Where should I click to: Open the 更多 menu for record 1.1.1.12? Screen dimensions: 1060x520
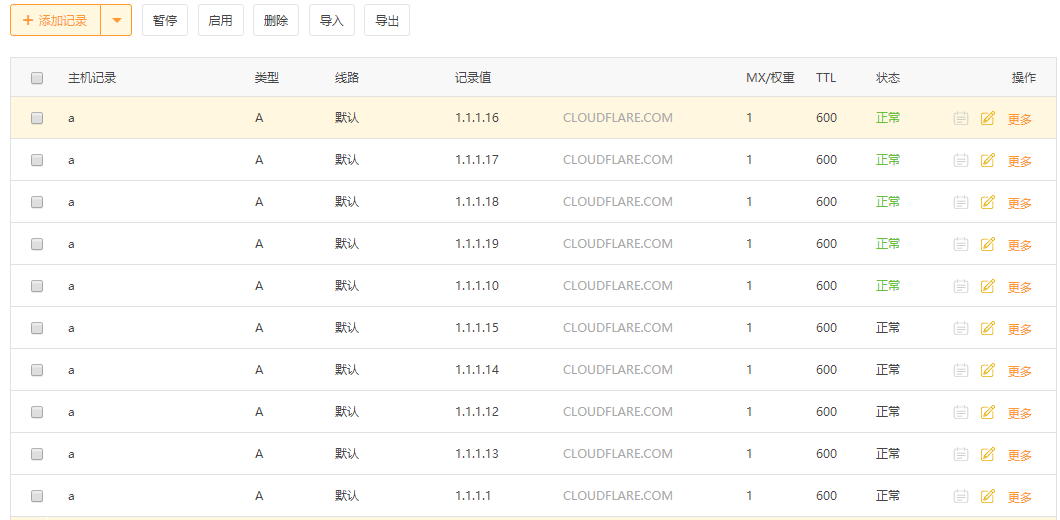[x=1020, y=413]
